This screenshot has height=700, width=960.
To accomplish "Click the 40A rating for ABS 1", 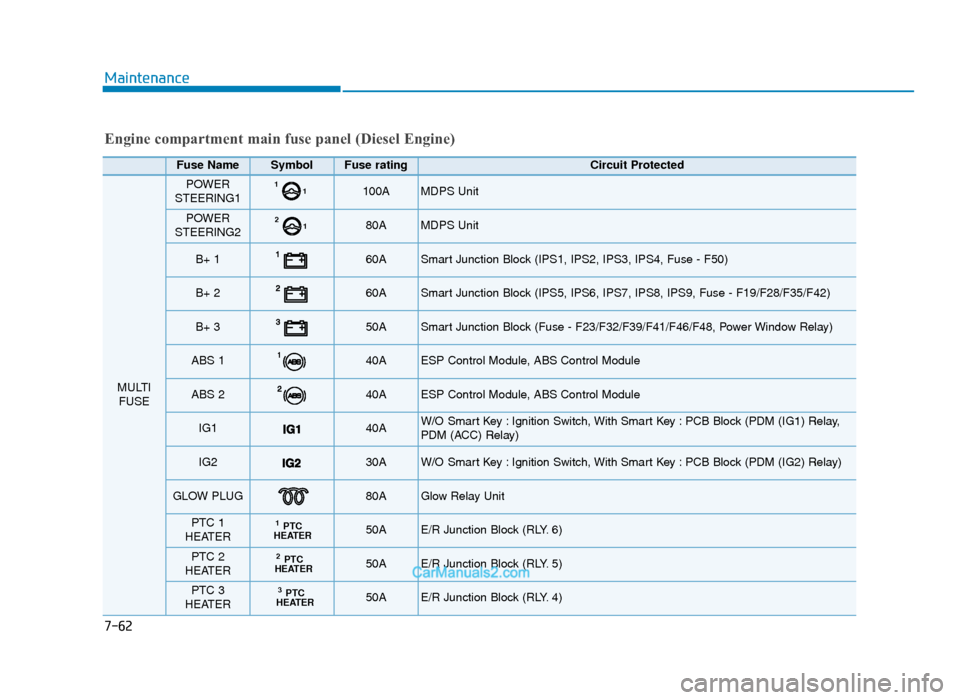I will click(376, 361).
